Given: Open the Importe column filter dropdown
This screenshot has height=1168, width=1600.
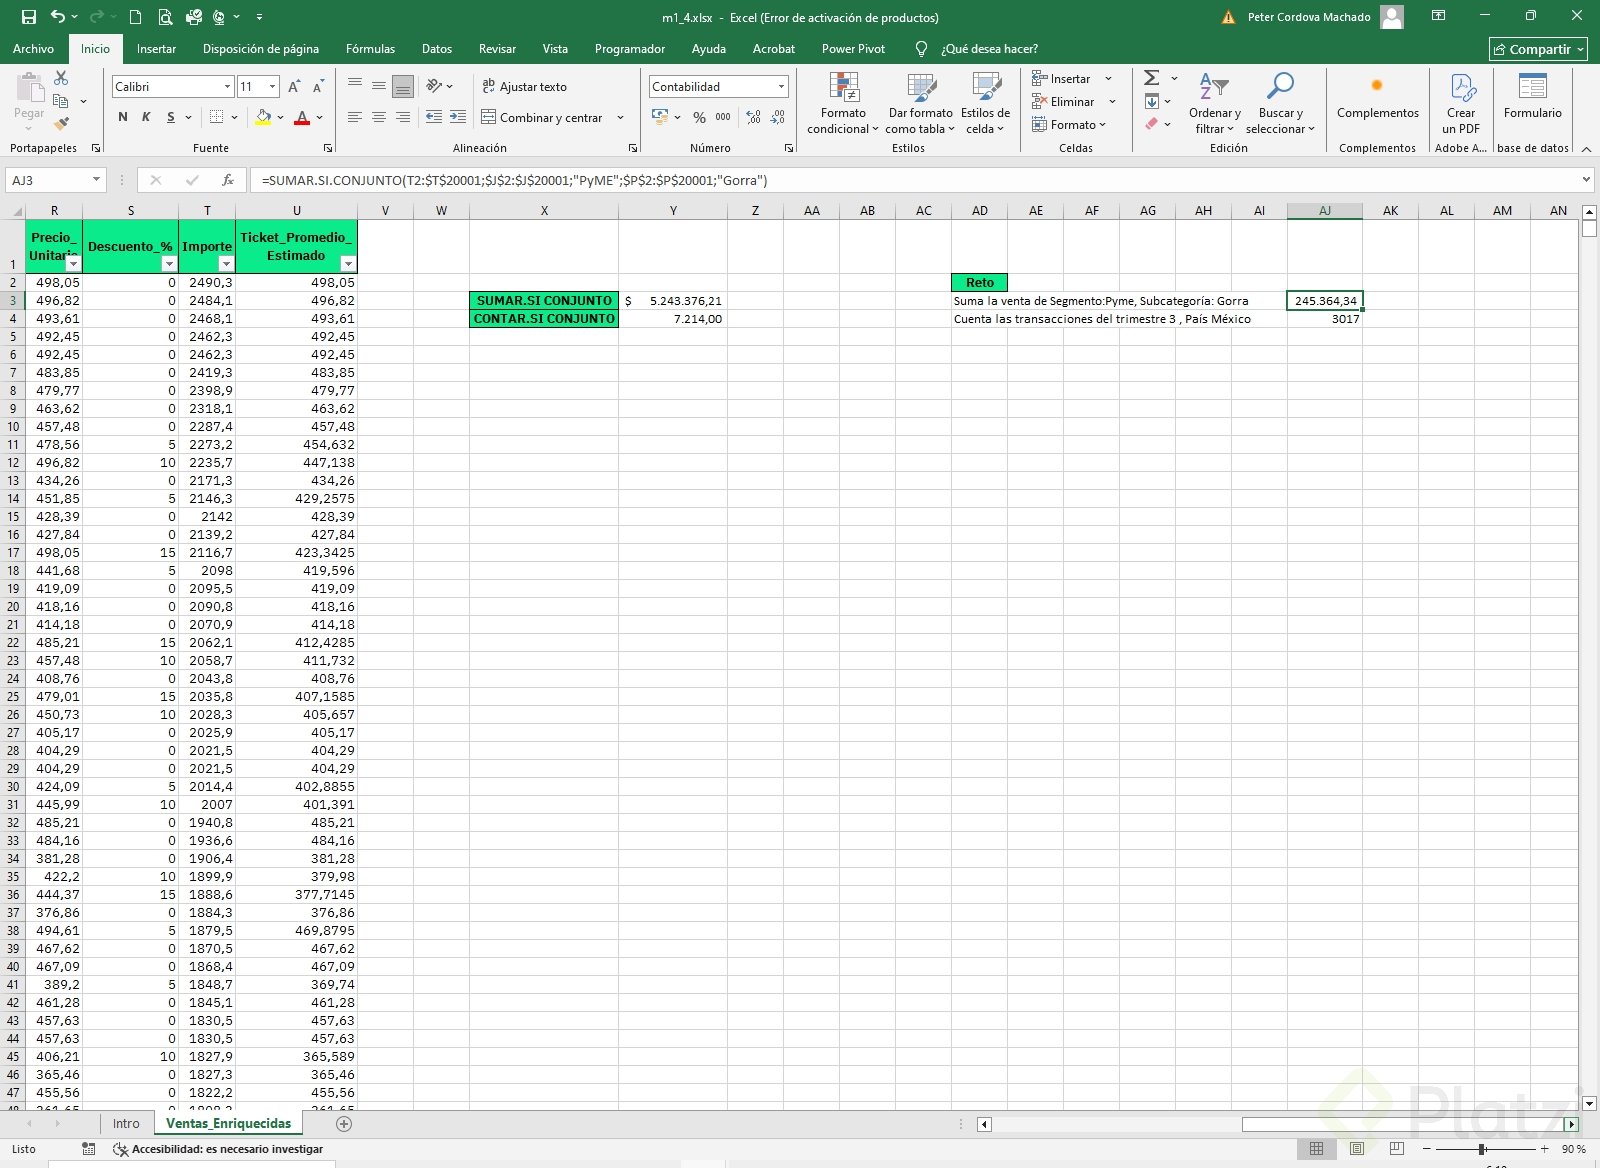Looking at the screenshot, I should point(226,264).
